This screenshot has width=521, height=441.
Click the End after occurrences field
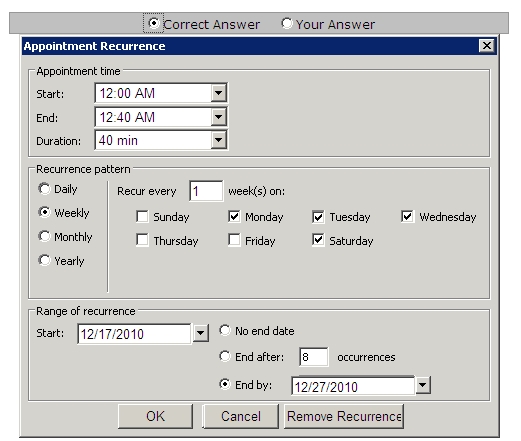click(x=314, y=357)
